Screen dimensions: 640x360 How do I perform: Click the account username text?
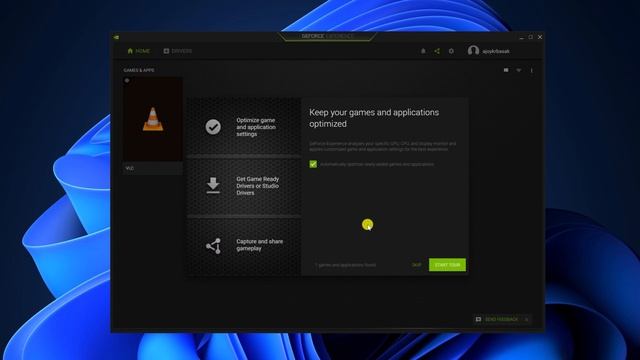496,51
